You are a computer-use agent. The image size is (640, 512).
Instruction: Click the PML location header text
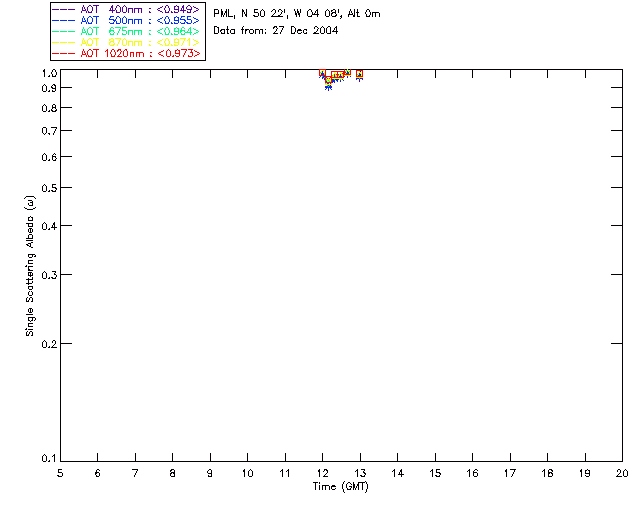pos(297,13)
